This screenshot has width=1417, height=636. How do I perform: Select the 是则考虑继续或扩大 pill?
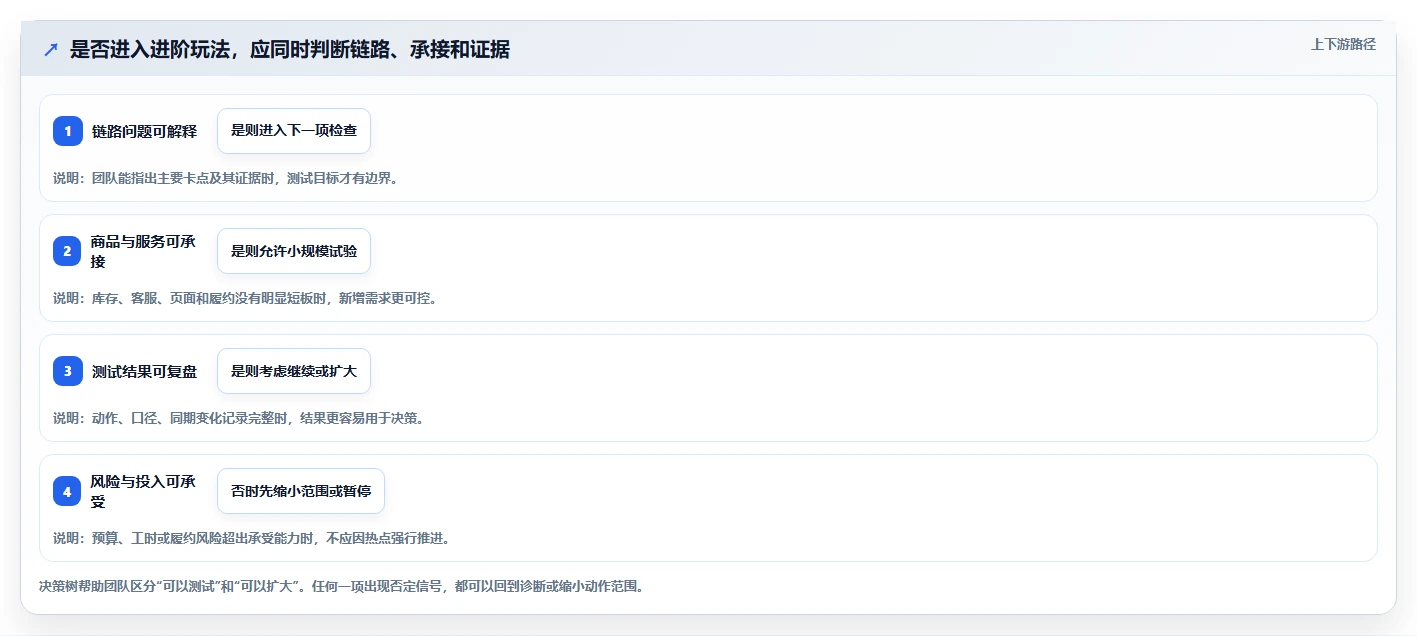[x=294, y=371]
